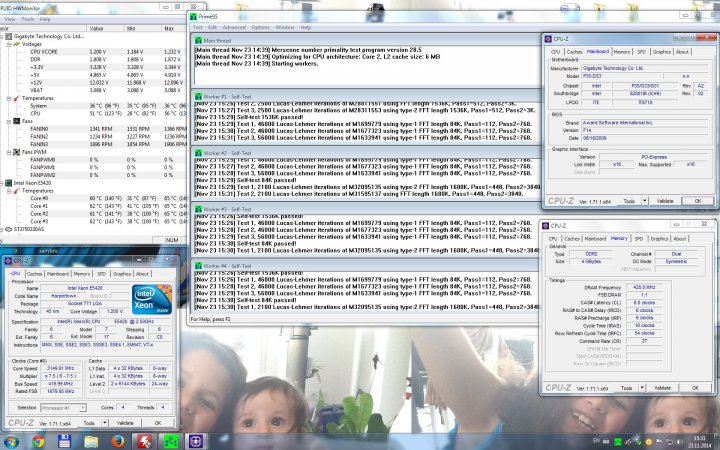The width and height of the screenshot is (720, 450).
Task: Click OK in CPU-Z Memory window
Action: point(695,388)
